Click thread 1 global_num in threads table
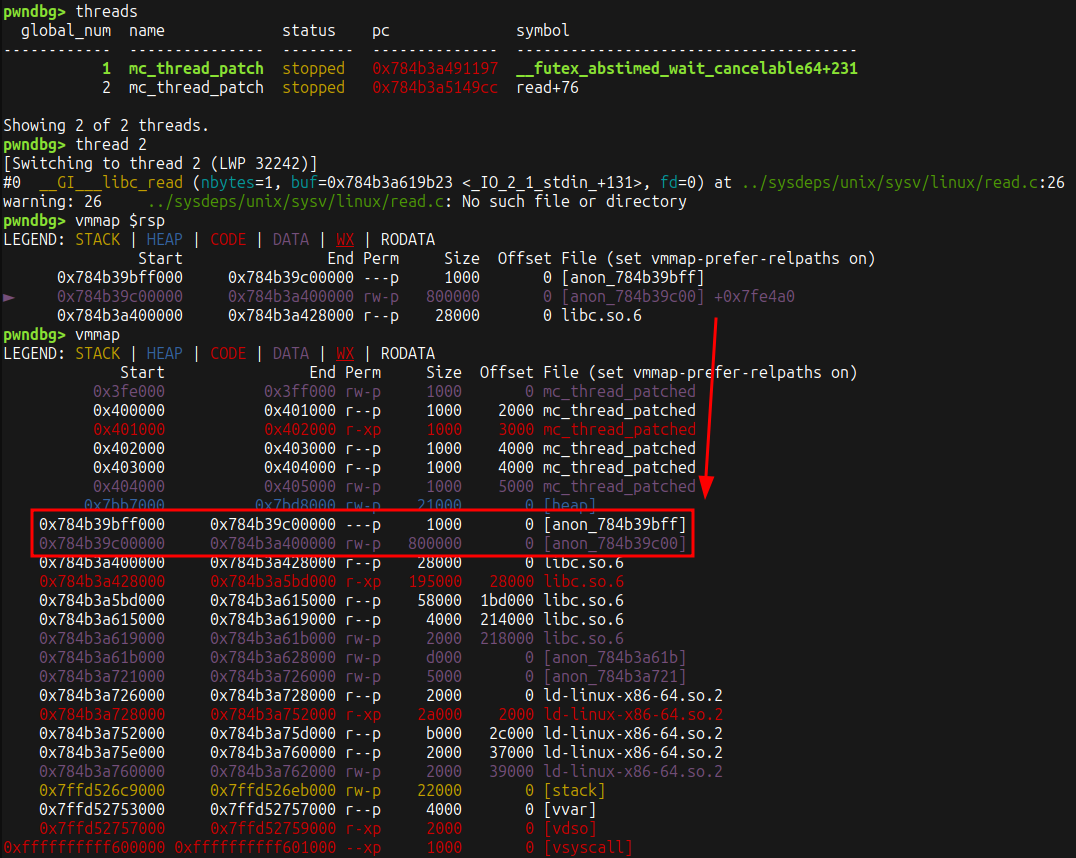Screen dimensions: 1076x858 coord(106,69)
